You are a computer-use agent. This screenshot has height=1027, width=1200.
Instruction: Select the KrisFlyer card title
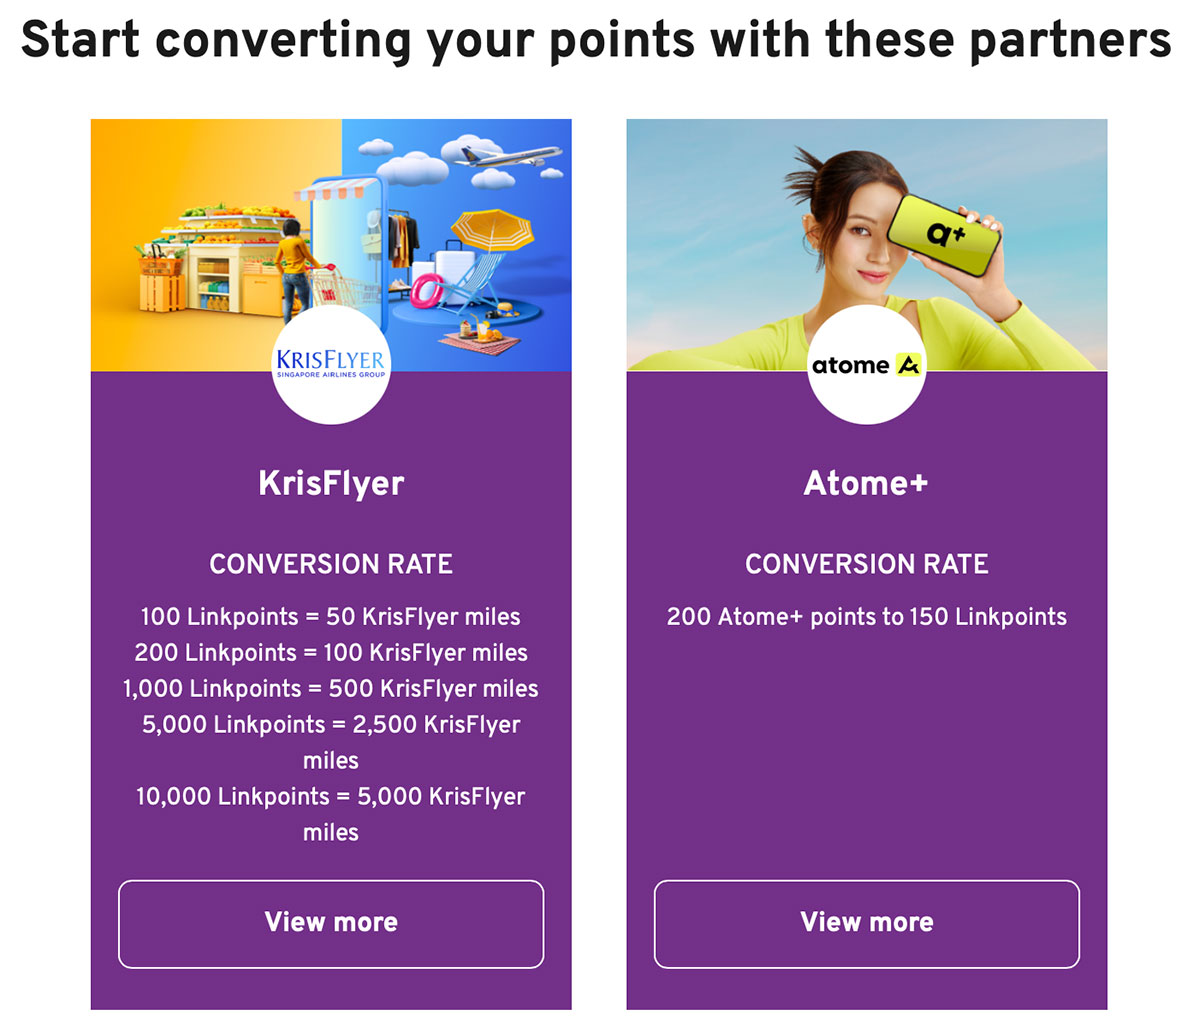click(331, 483)
